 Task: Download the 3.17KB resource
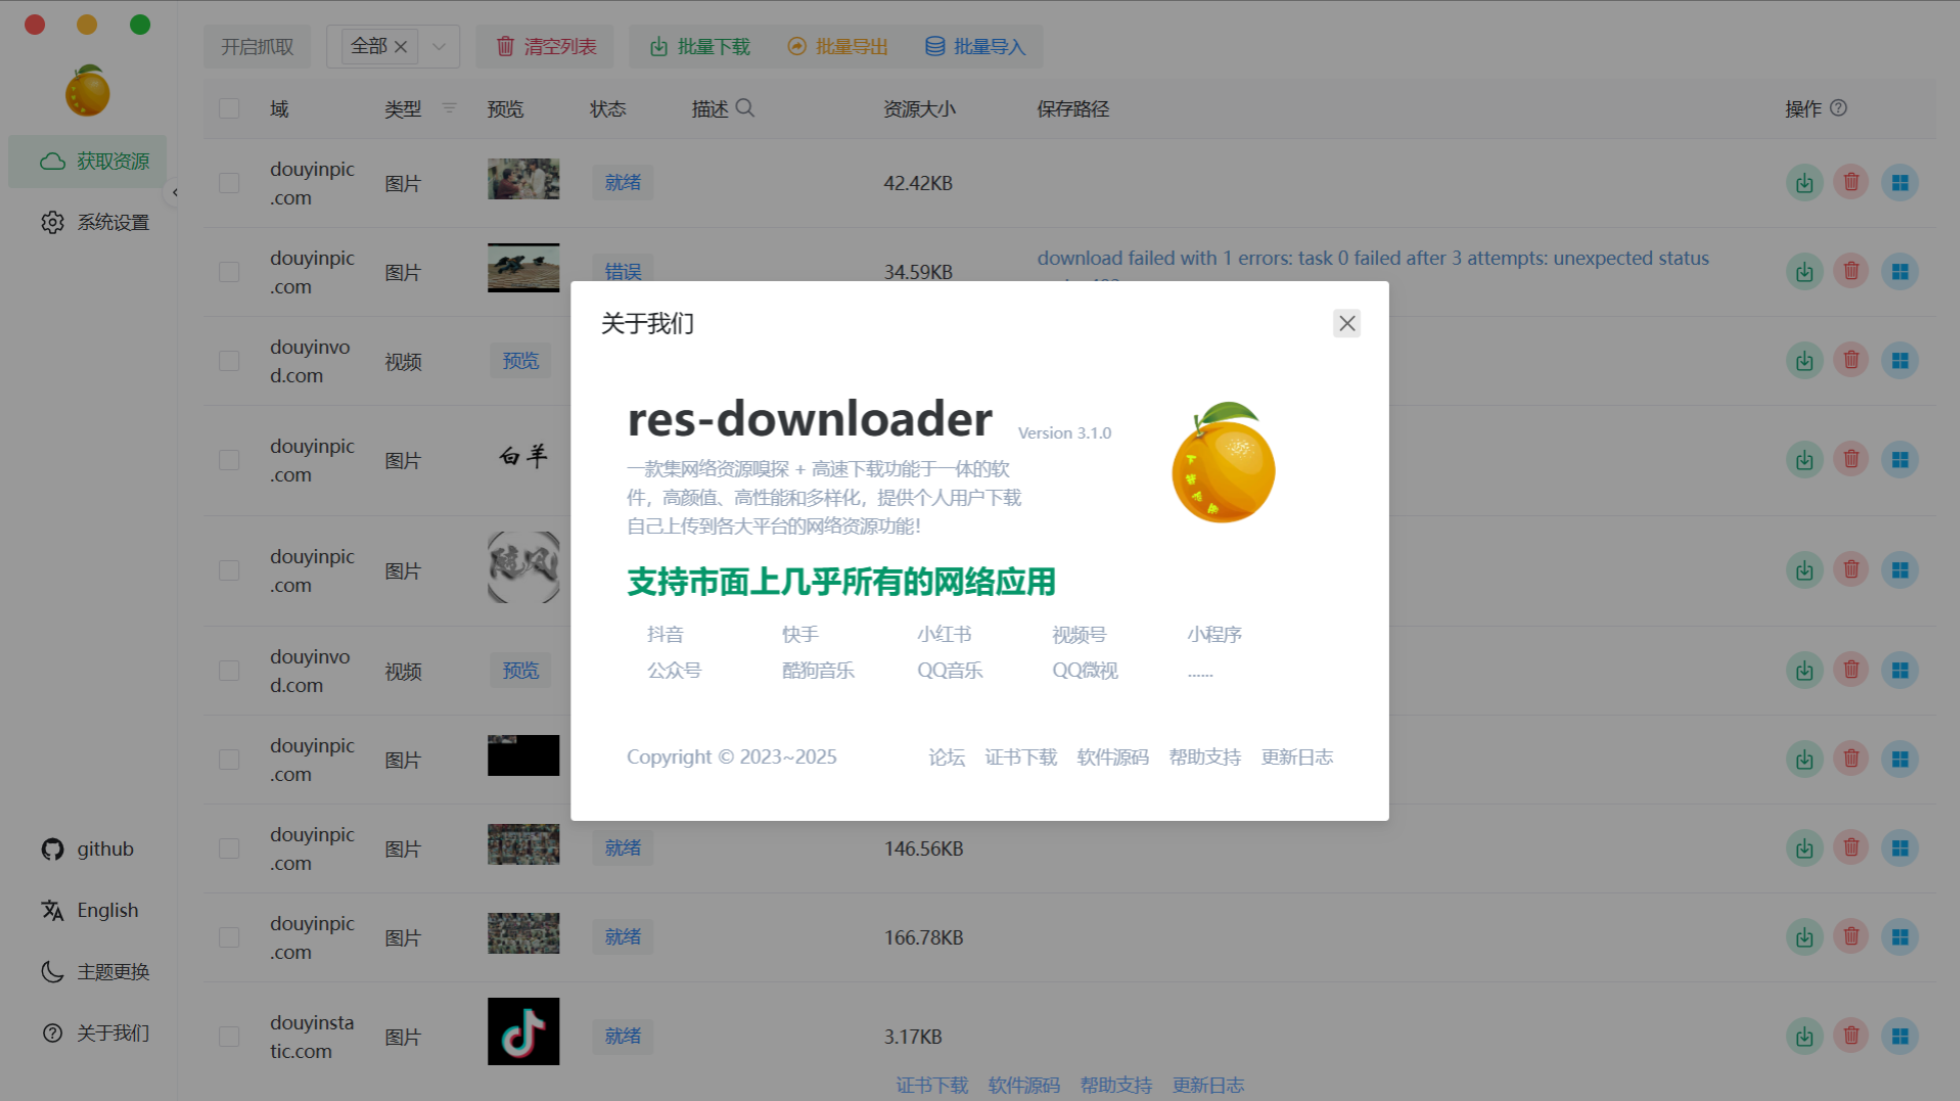(x=1804, y=1036)
